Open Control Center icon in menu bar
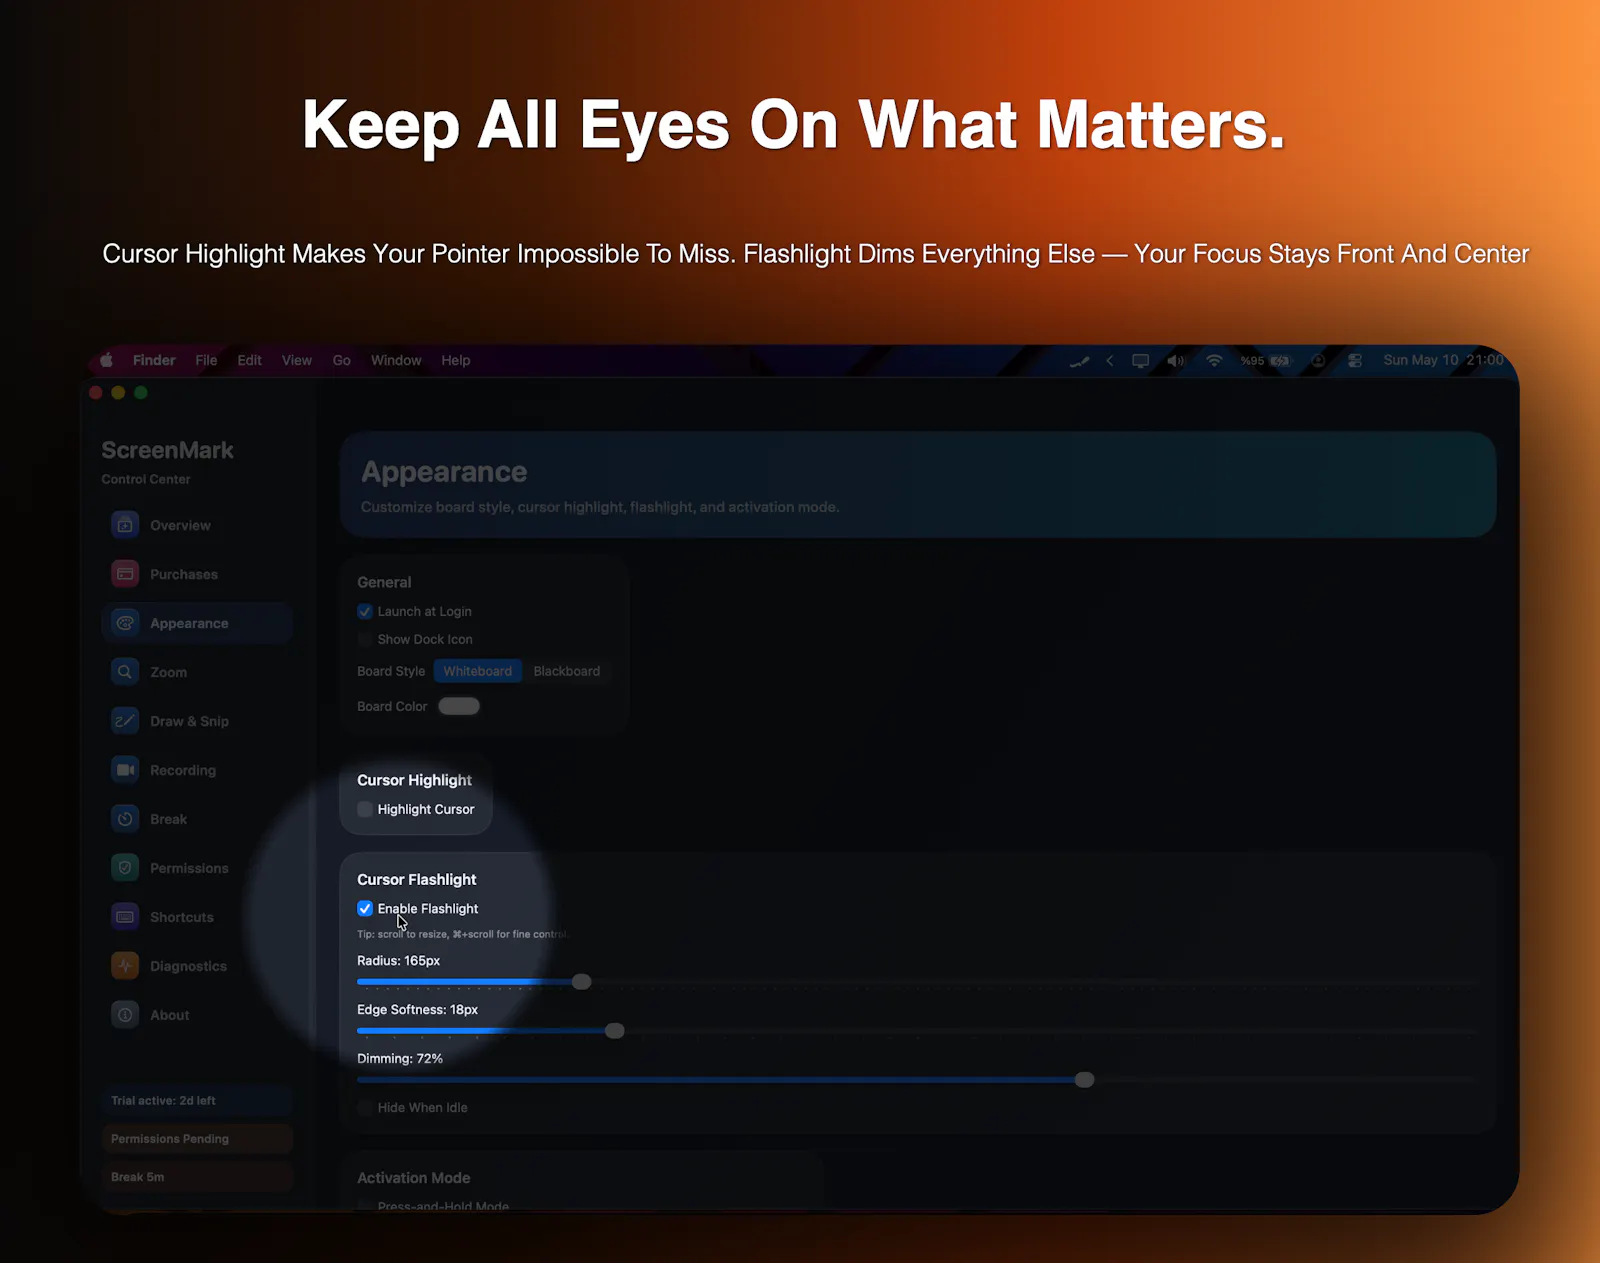Image resolution: width=1600 pixels, height=1263 pixels. [x=1355, y=361]
